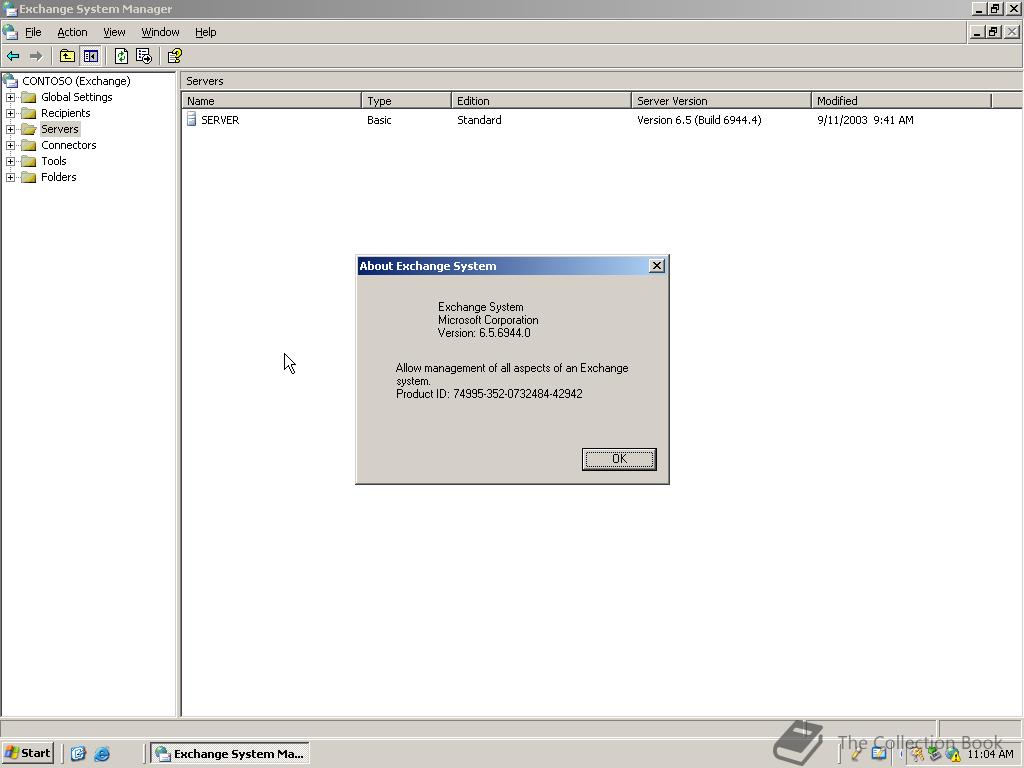Expand the Connectors node
Screen dimensions: 1024x768
[10, 145]
